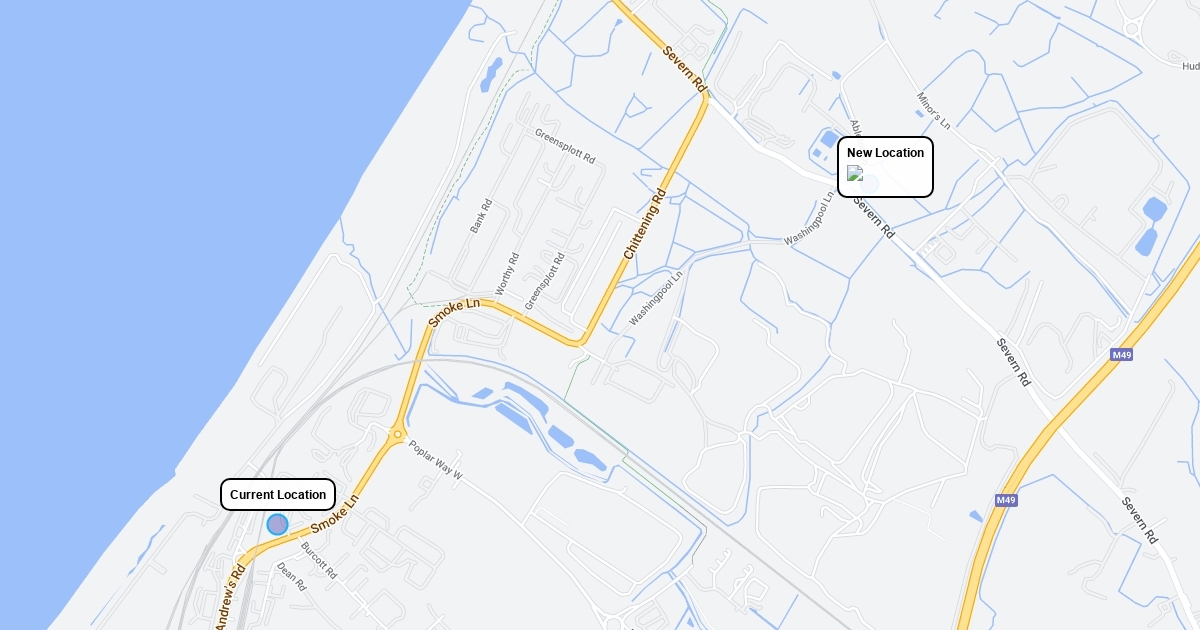Click the Dean Rd label
Viewport: 1200px width, 630px height.
click(x=291, y=576)
